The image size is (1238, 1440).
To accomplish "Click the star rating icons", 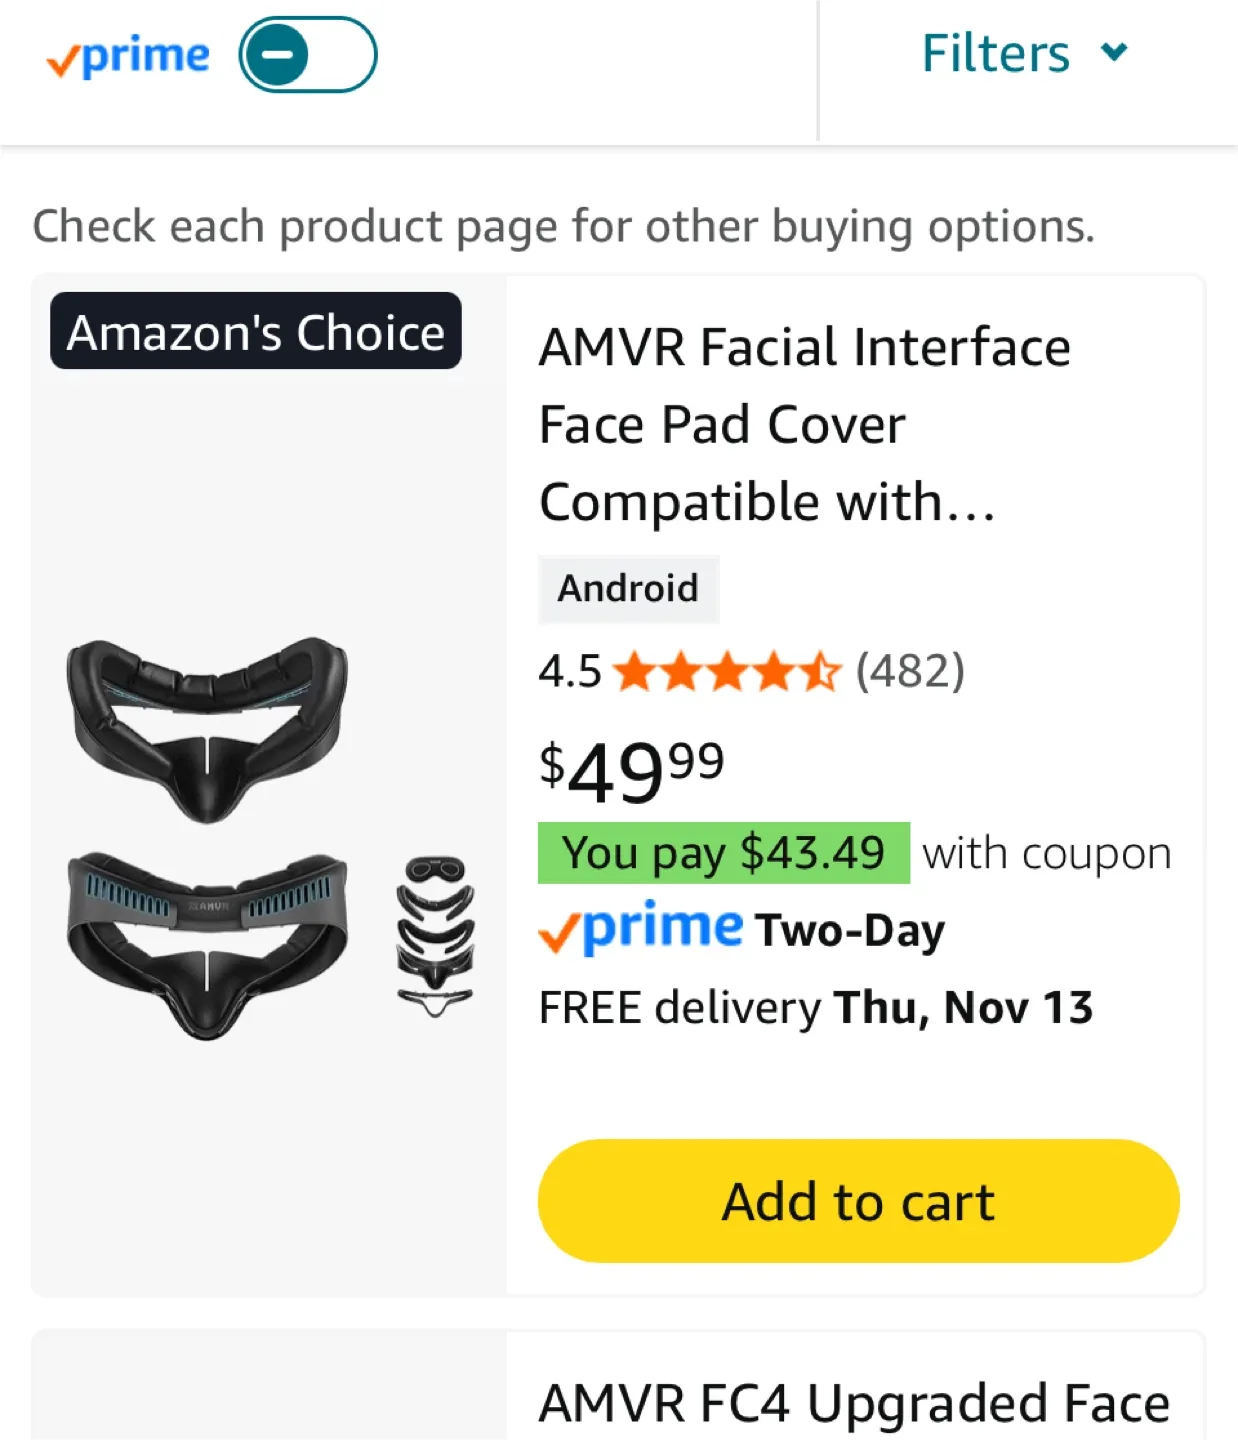I will click(727, 672).
